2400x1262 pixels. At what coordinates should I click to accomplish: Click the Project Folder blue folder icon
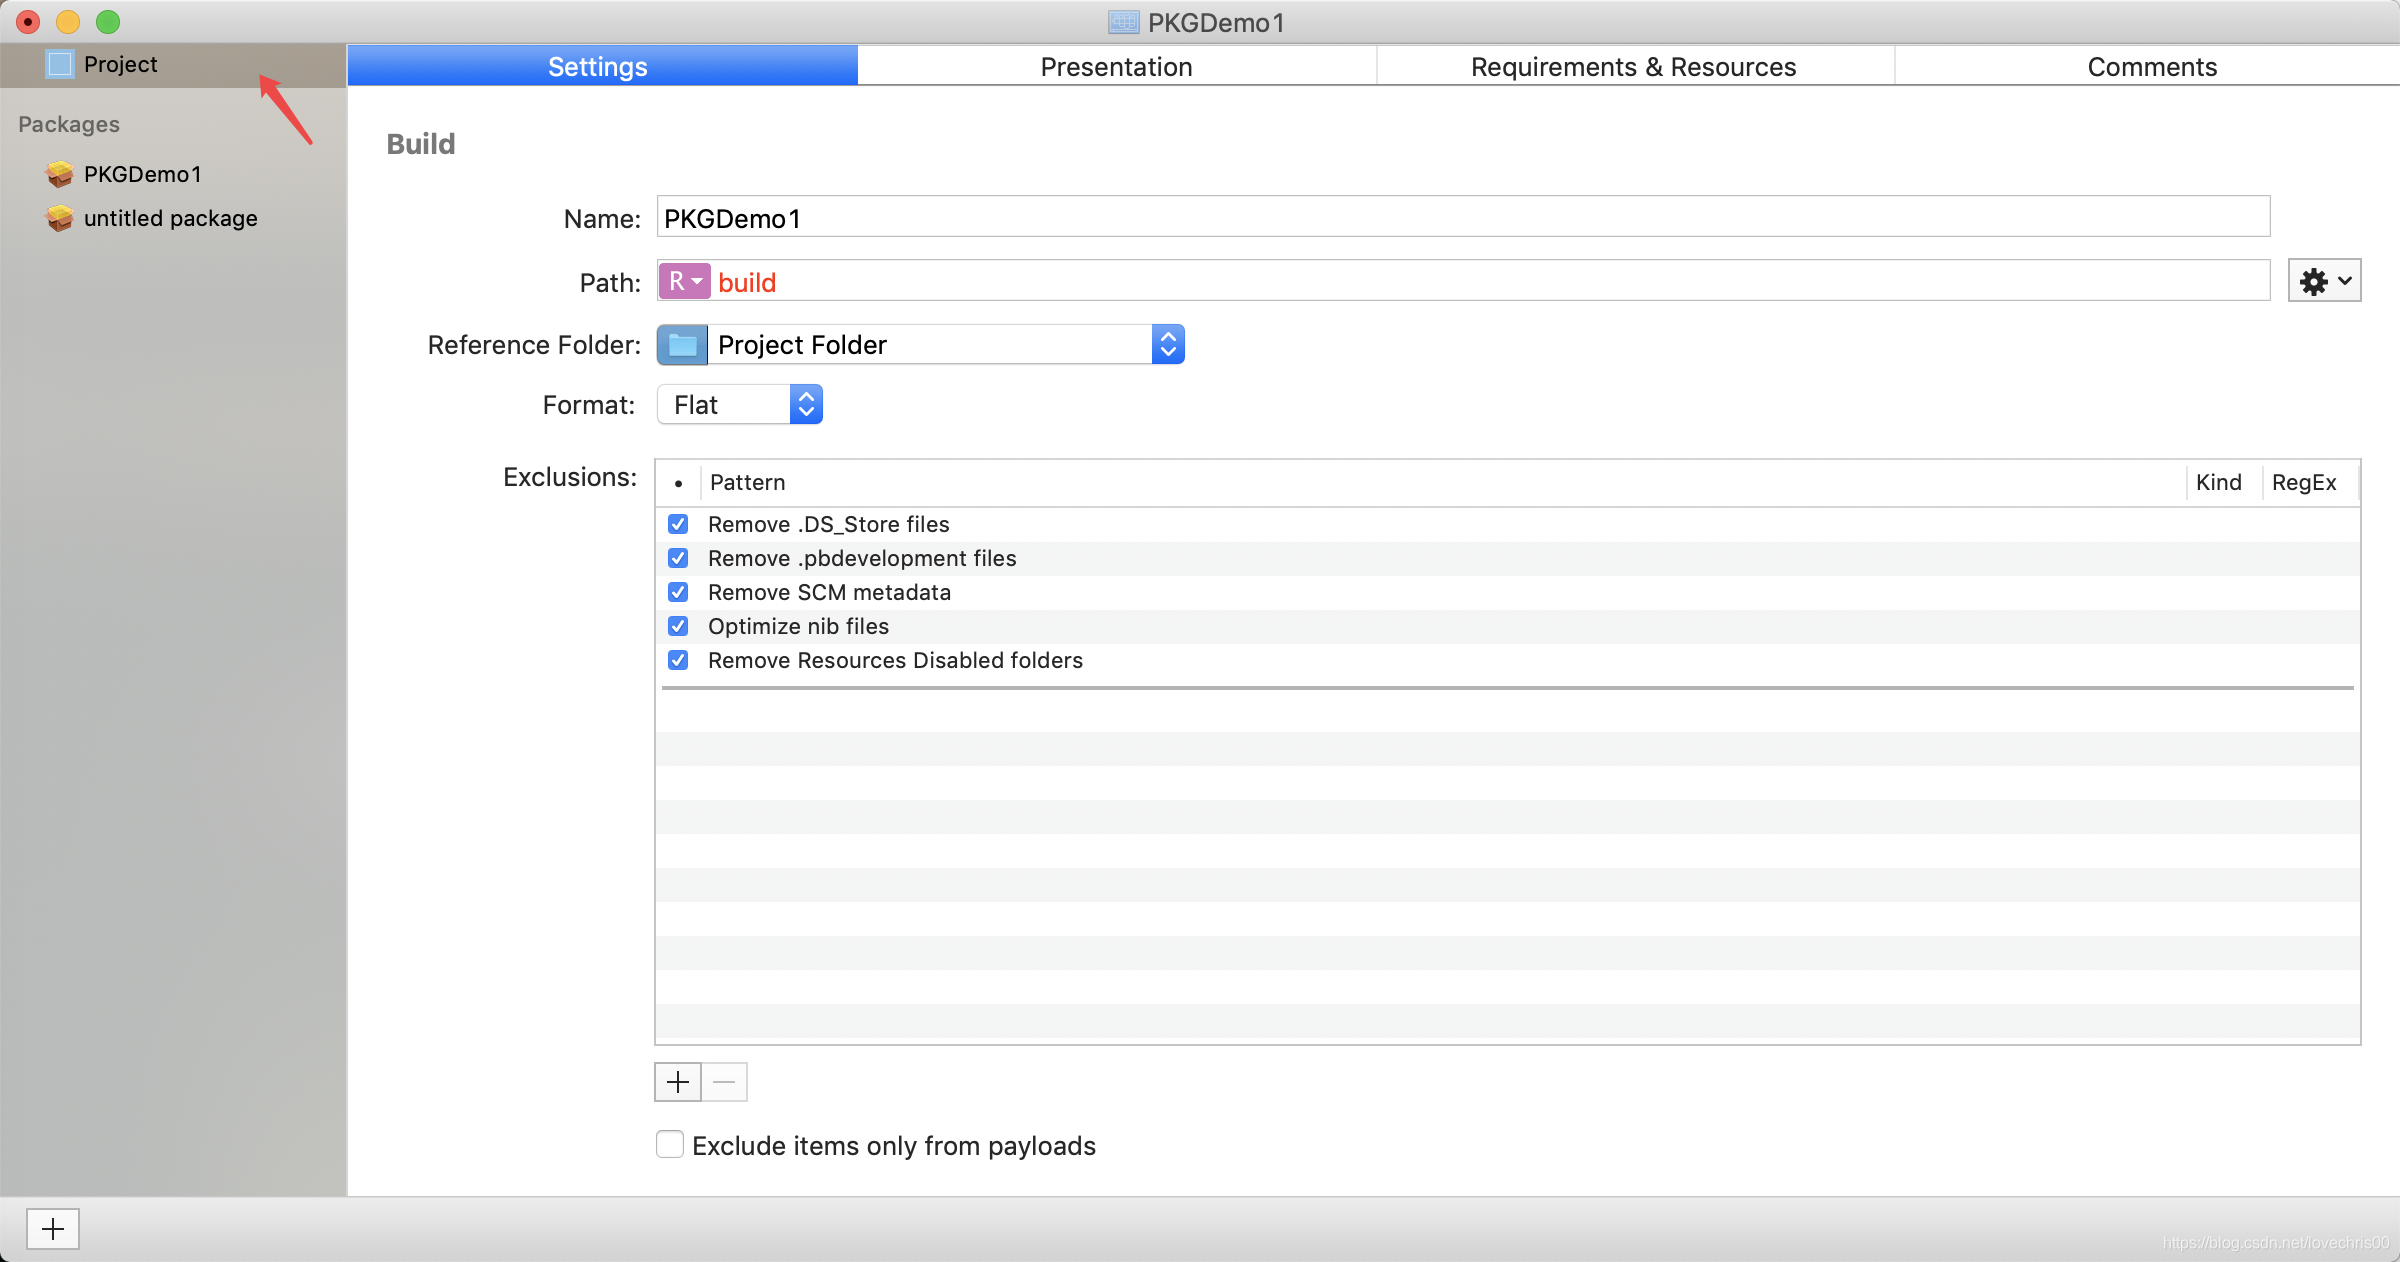pos(683,345)
